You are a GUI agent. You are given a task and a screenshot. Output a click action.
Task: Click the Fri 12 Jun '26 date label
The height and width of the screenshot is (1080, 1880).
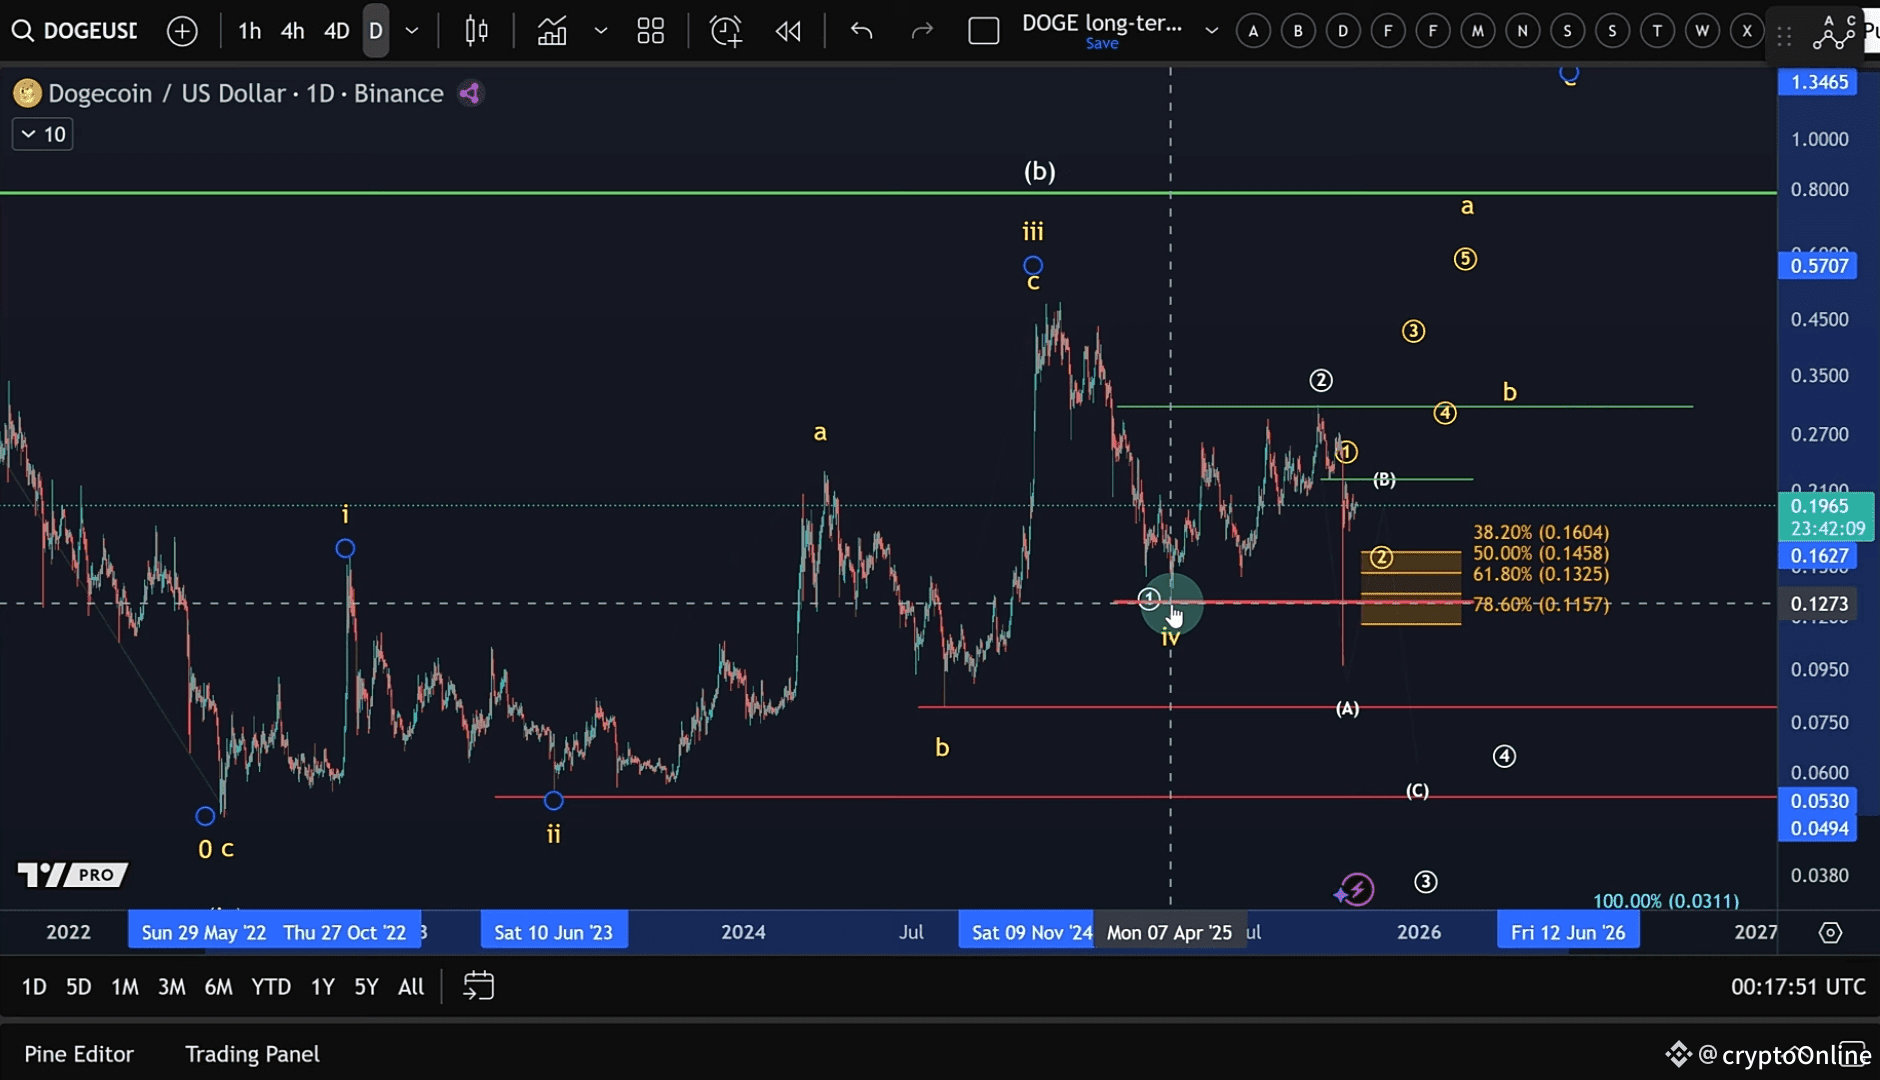(1568, 933)
